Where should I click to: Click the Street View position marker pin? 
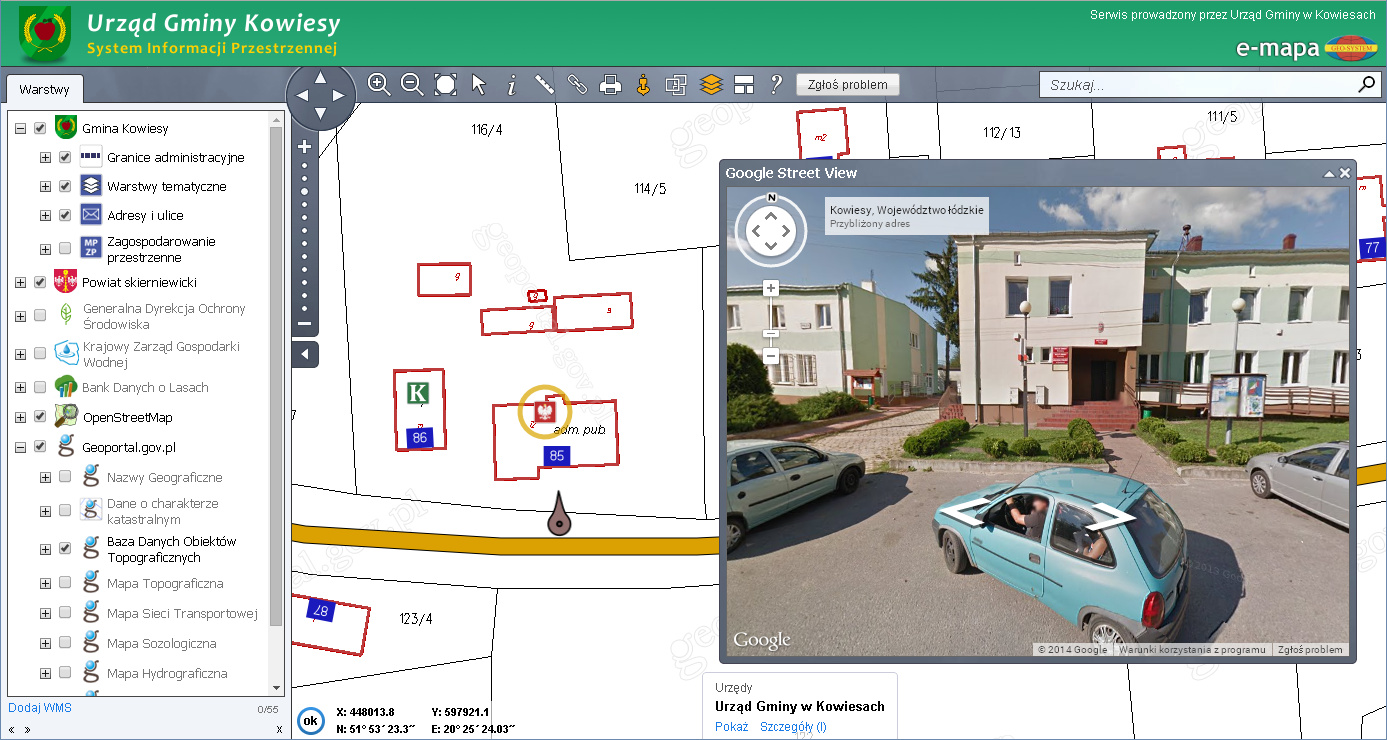tap(560, 514)
